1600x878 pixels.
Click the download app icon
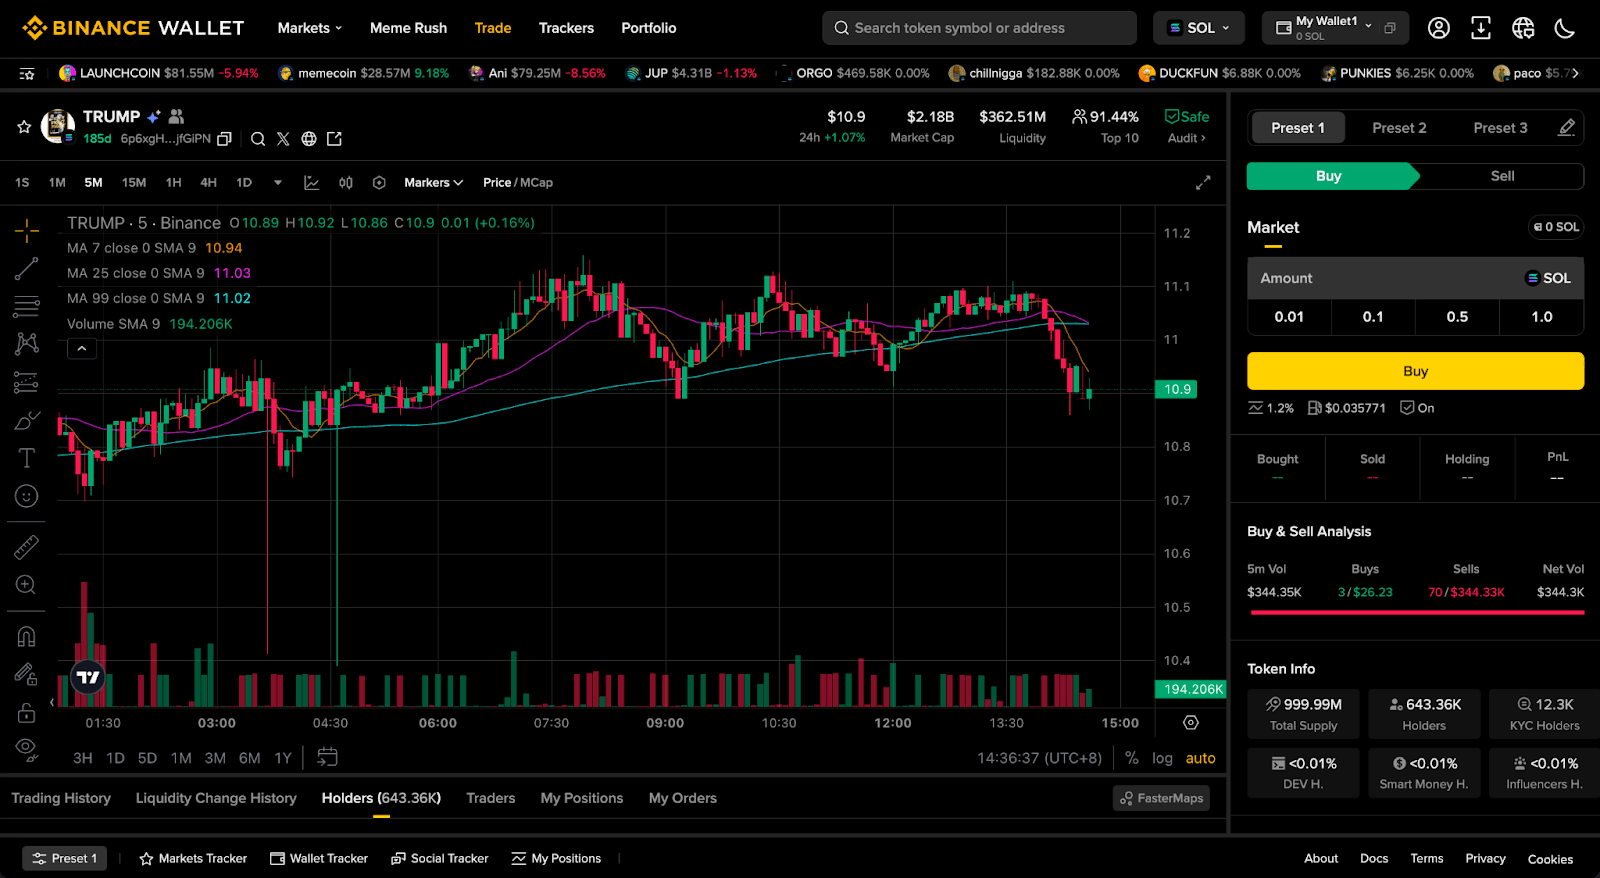tap(1481, 28)
